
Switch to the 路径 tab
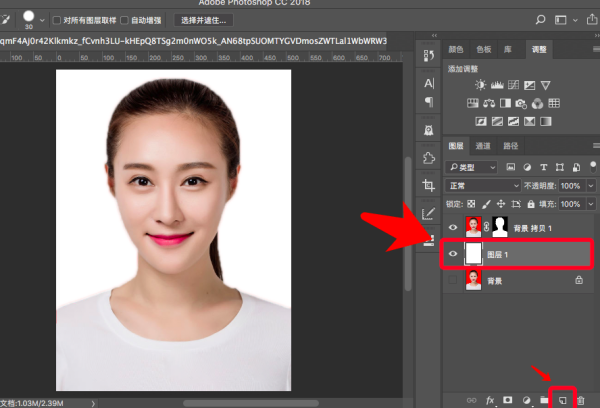[510, 146]
